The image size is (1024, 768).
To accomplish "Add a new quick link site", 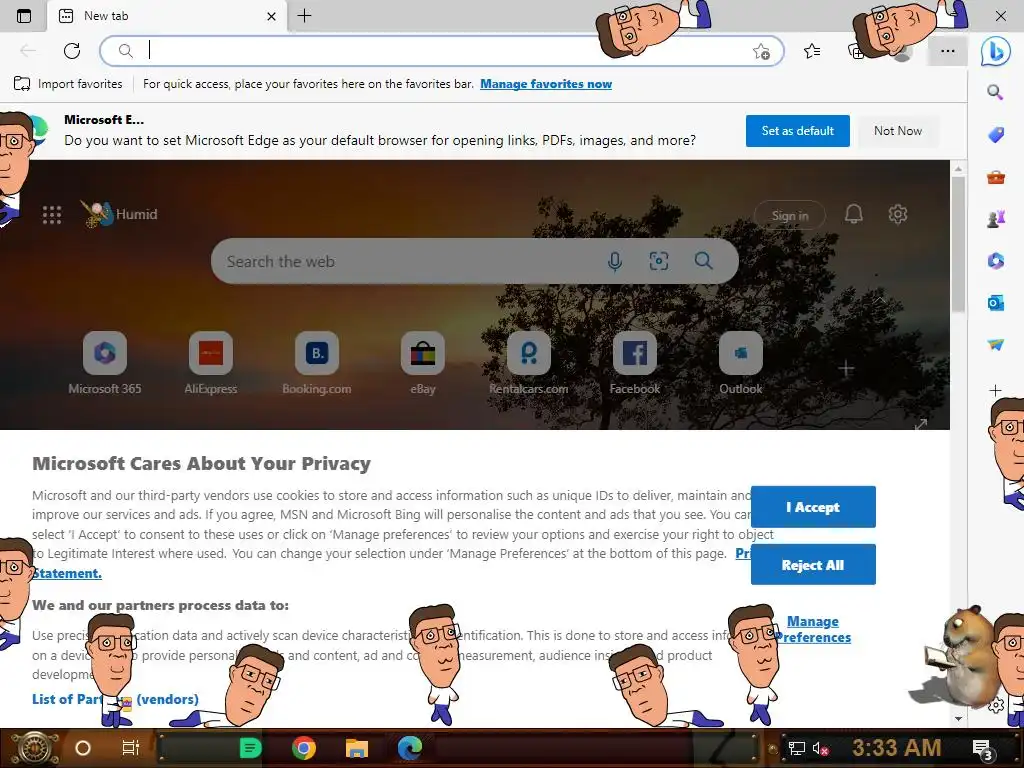I will (x=846, y=368).
